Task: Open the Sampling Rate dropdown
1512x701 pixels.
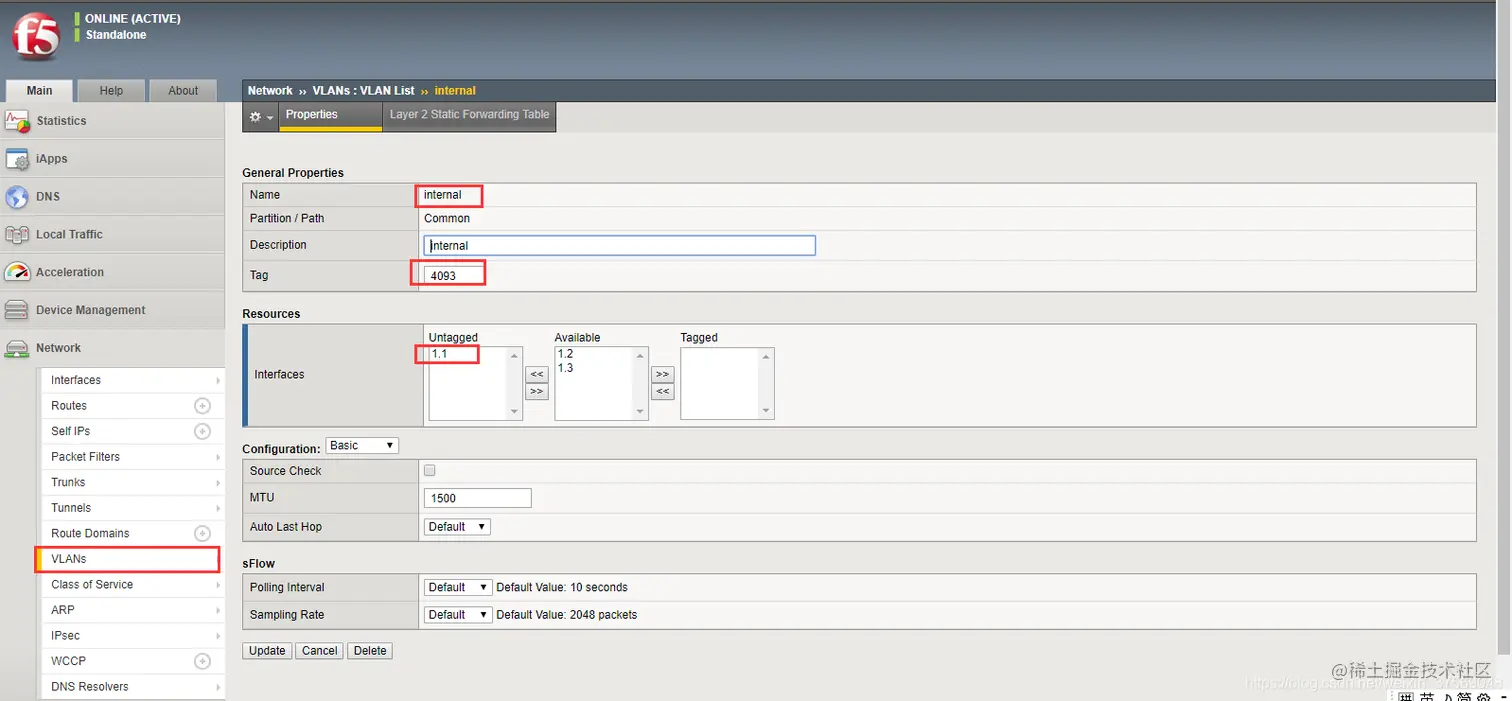Action: coord(458,615)
